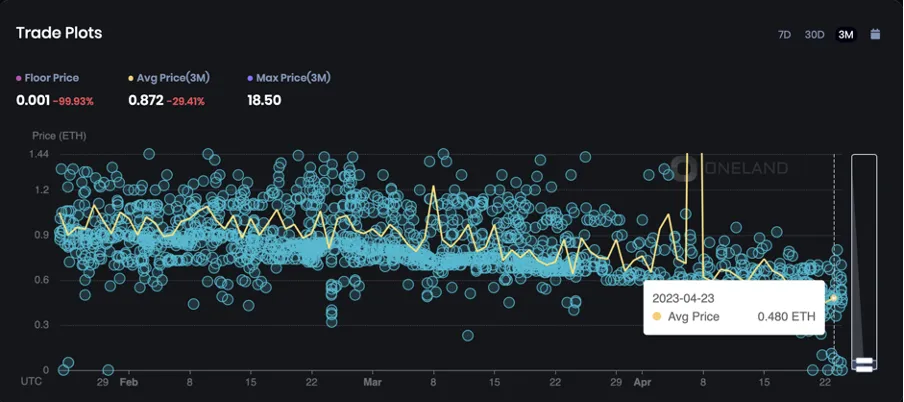
Task: Click the purple Floor Price legend dot
Action: [19, 77]
